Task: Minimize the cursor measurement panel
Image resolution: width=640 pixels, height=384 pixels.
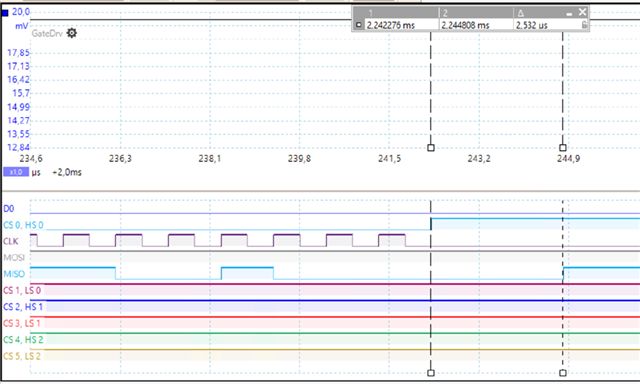Action: [569, 14]
